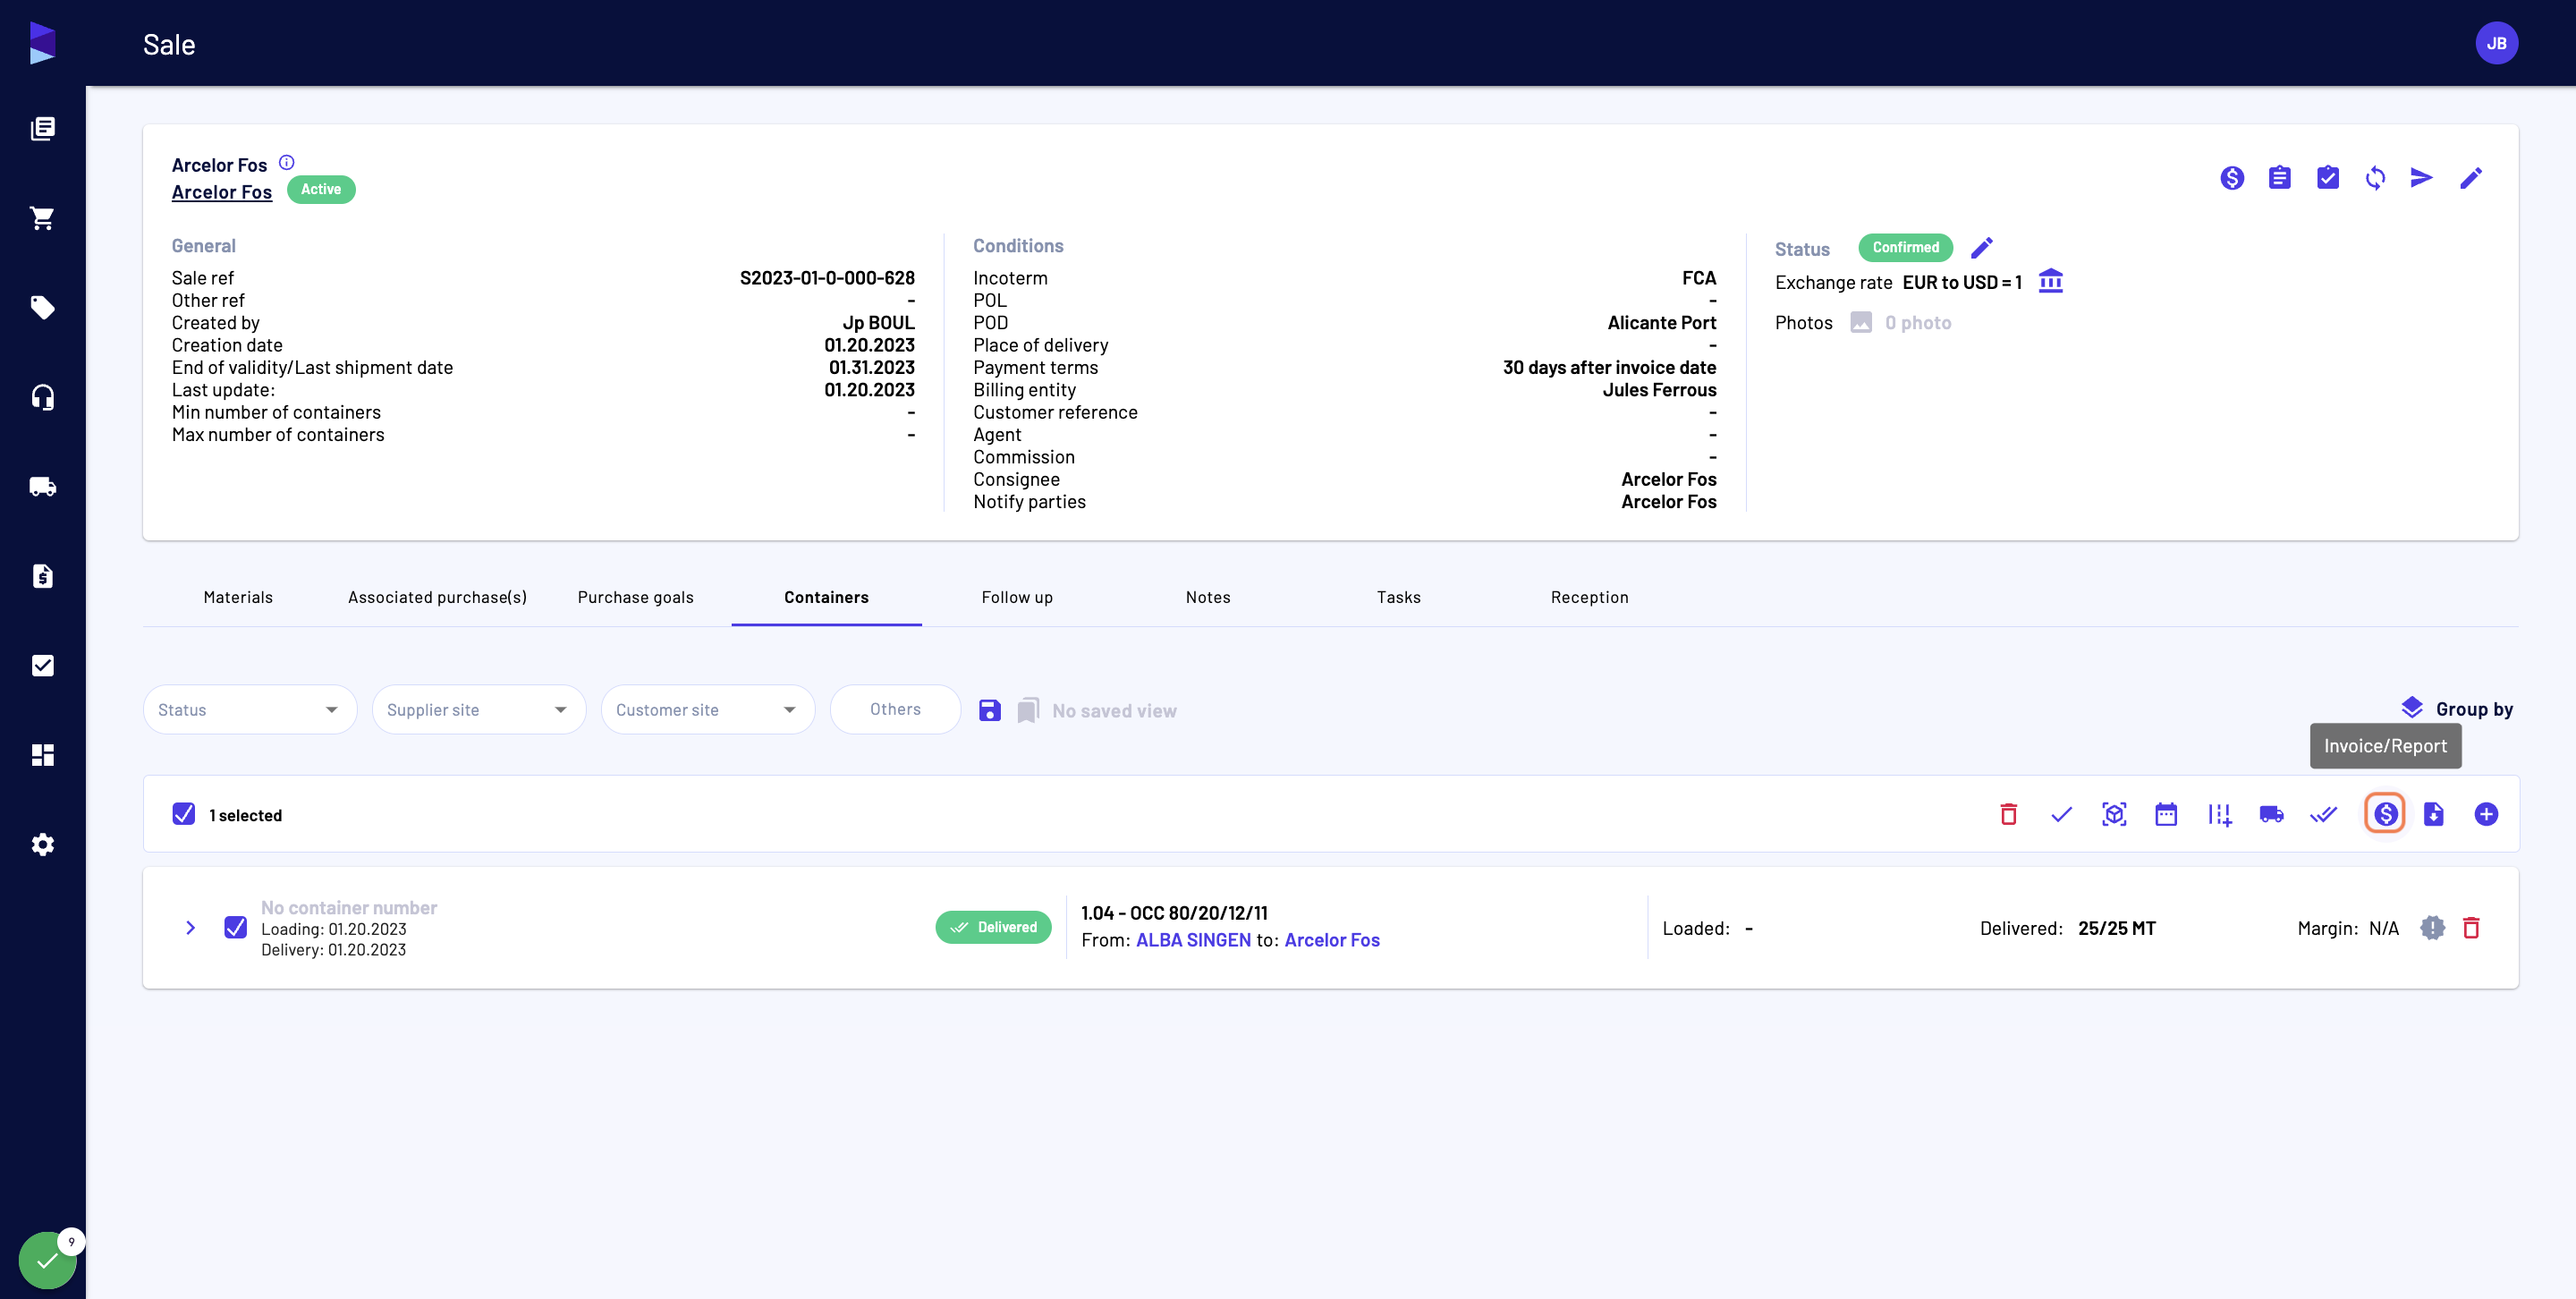Image resolution: width=2576 pixels, height=1299 pixels.
Task: Click the single checkmark icon in selection toolbar
Action: 2061,814
